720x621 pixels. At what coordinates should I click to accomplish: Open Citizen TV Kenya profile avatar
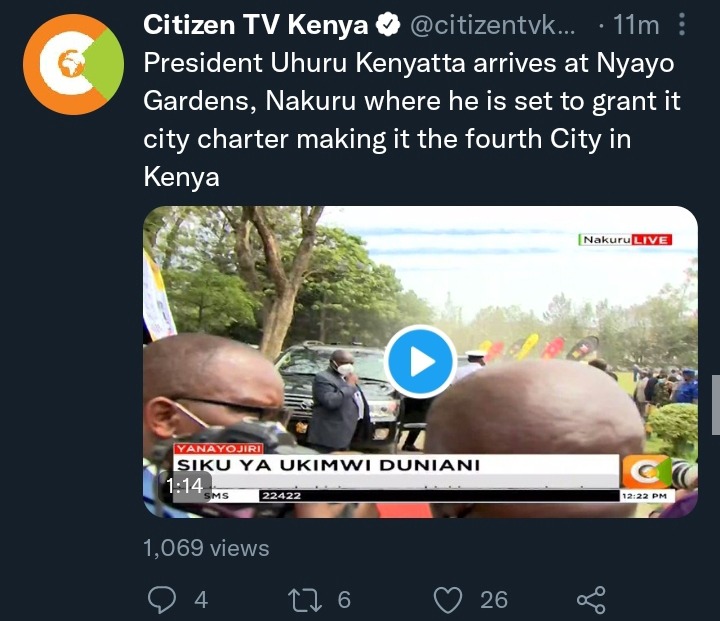(x=73, y=64)
